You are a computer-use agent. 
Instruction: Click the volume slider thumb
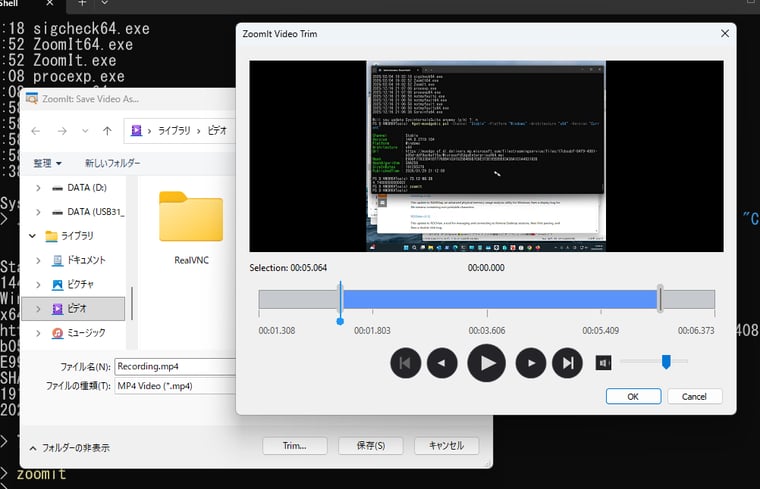[x=665, y=362]
